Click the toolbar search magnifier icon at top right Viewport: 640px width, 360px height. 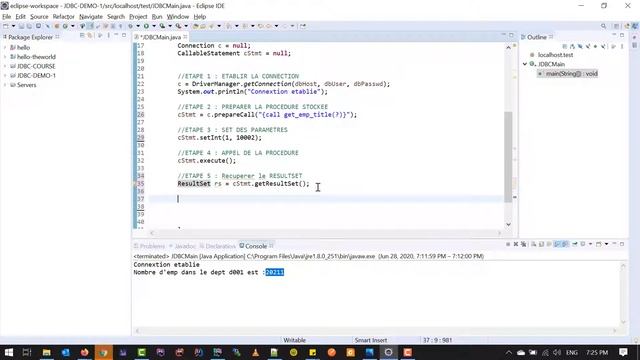[x=604, y=26]
